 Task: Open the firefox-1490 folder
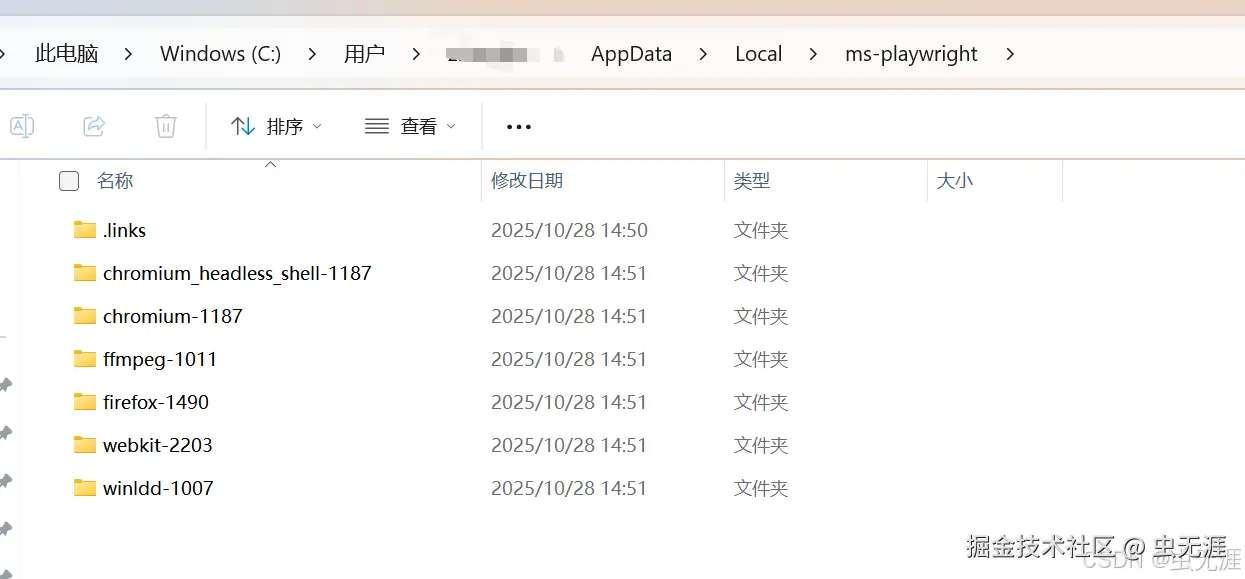[x=156, y=401]
